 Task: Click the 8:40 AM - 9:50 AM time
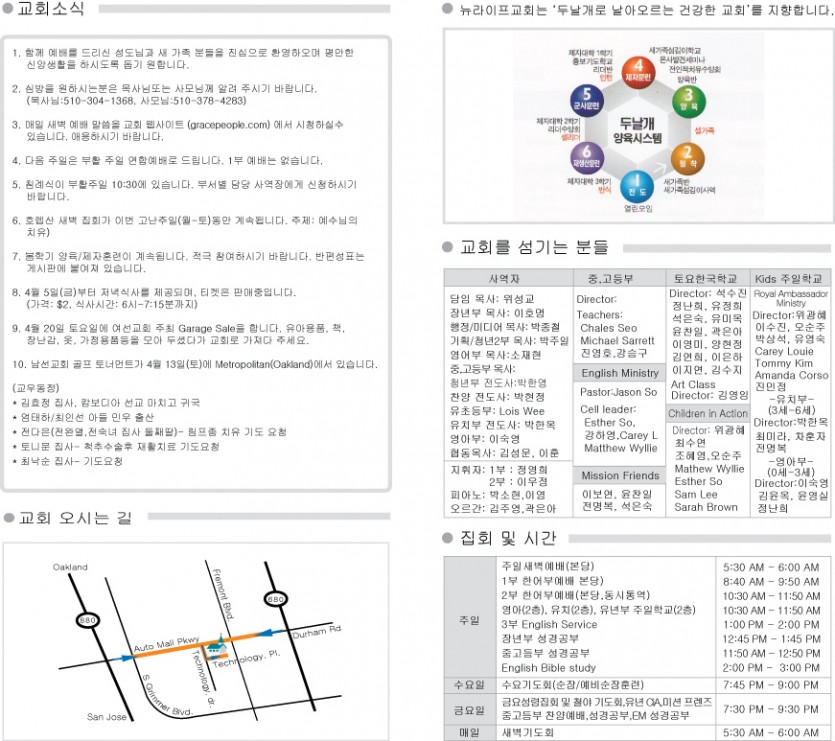point(771,581)
